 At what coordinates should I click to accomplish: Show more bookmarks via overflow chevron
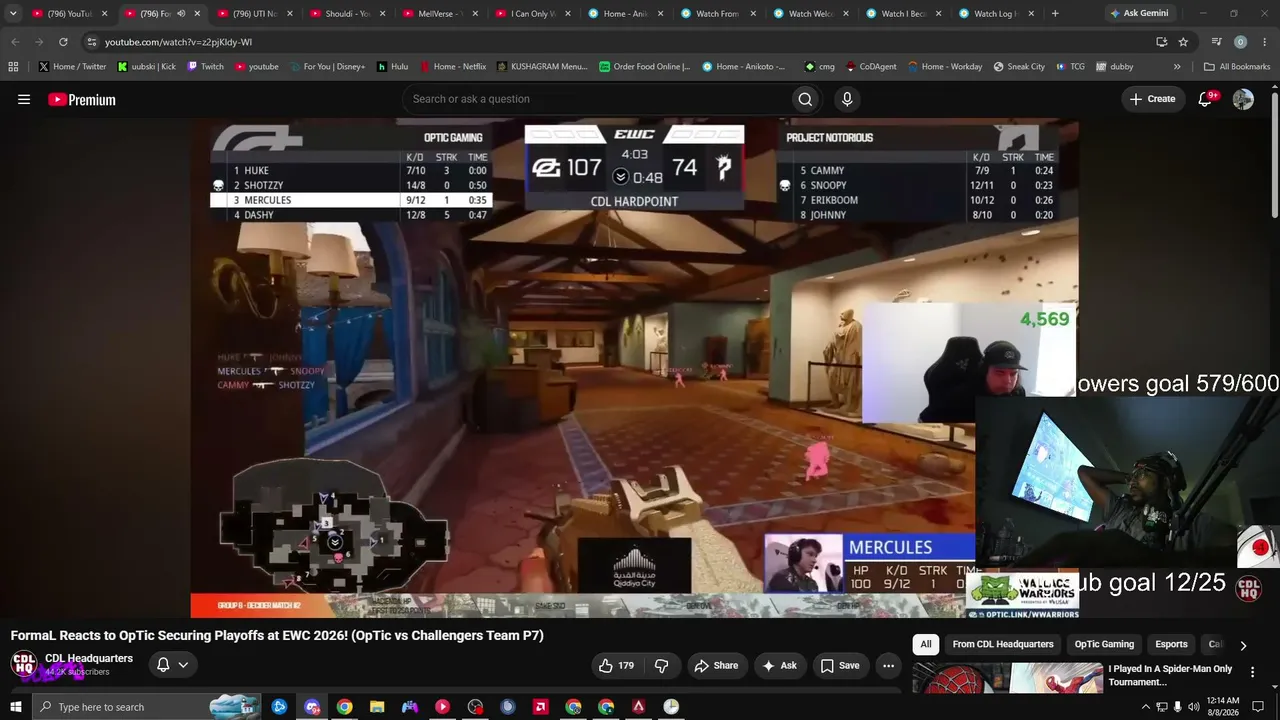pos(1177,67)
